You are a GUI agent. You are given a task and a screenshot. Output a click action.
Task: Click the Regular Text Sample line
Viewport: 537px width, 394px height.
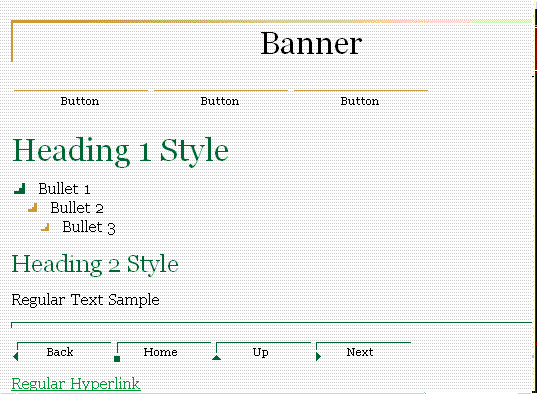tap(86, 300)
